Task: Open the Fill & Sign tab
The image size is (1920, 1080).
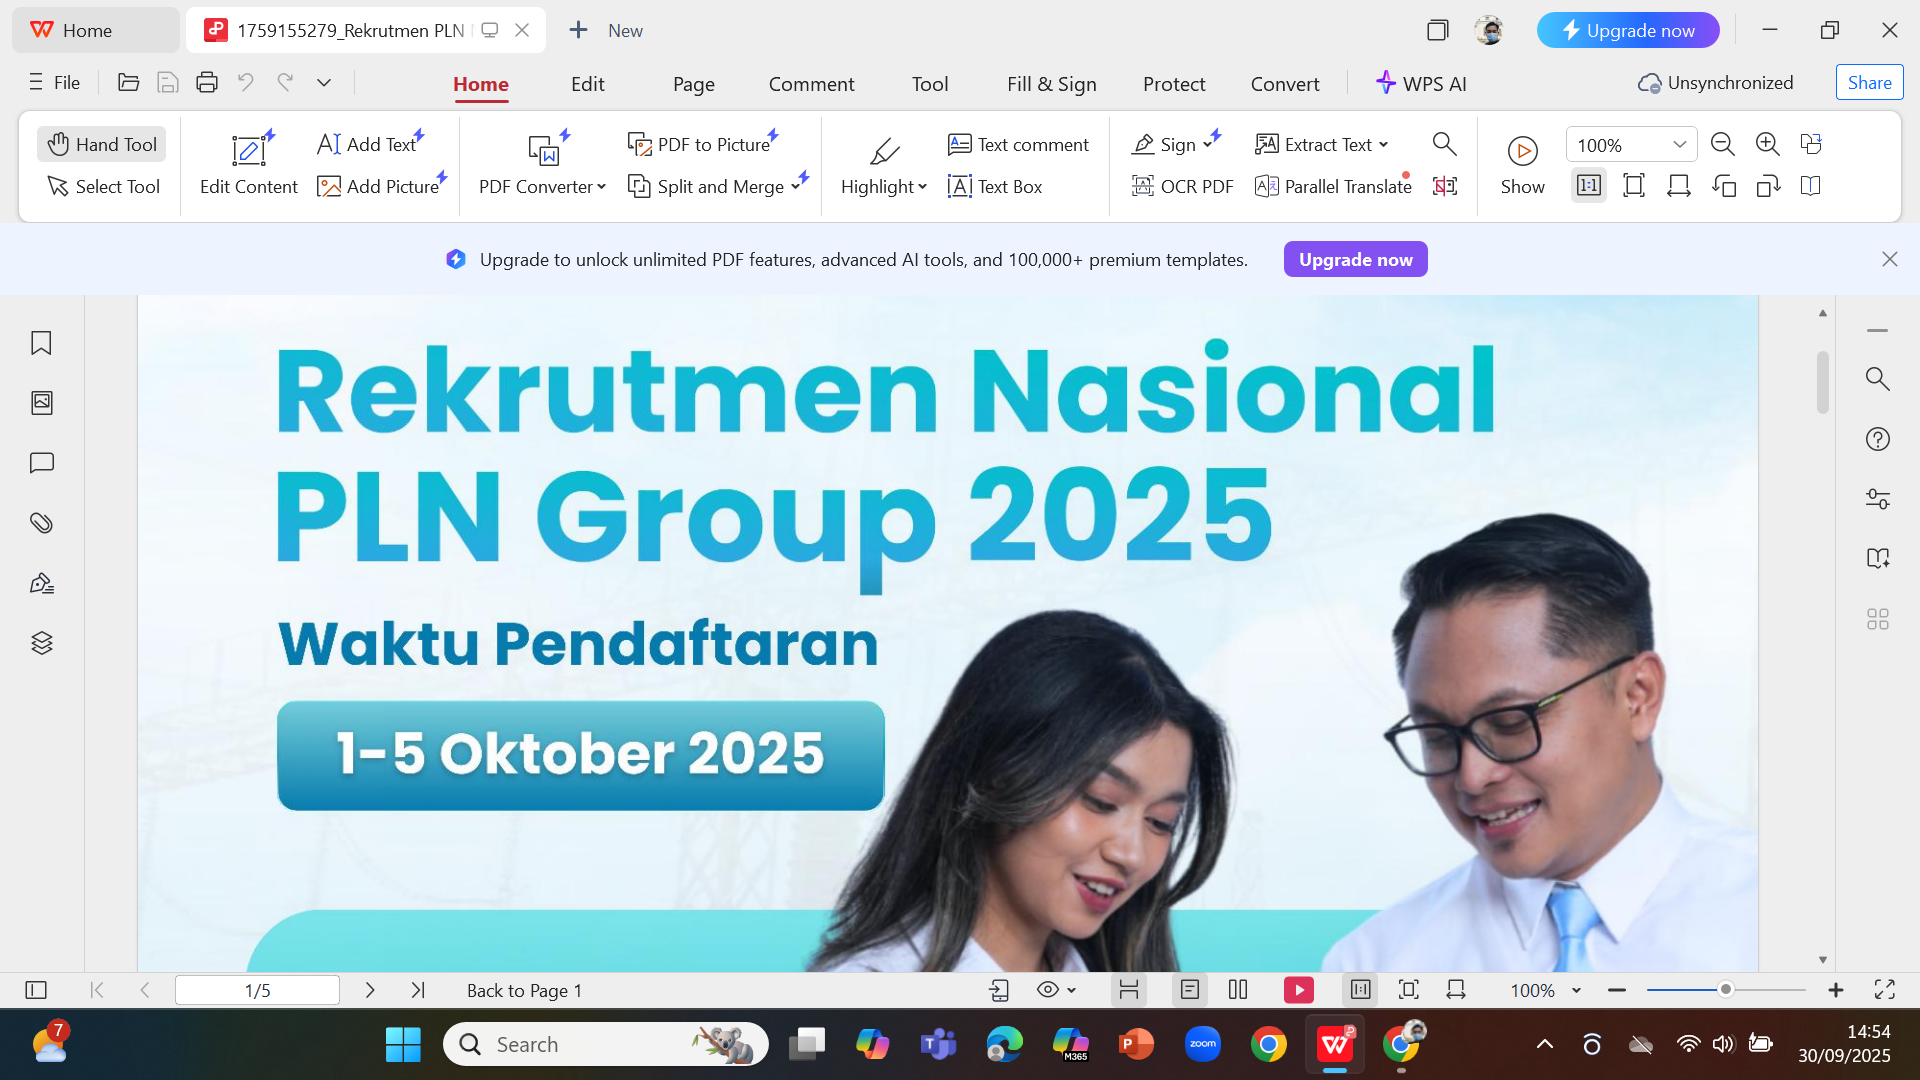Action: pyautogui.click(x=1051, y=84)
